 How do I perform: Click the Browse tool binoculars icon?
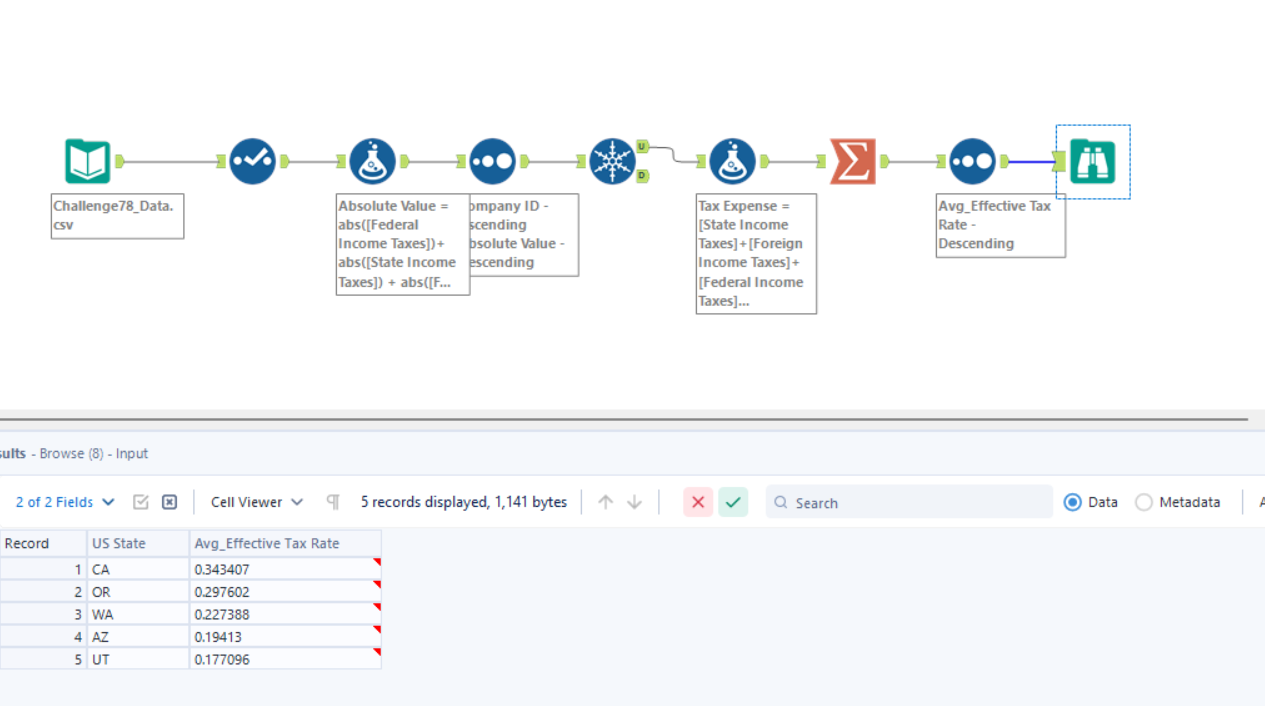[1092, 162]
